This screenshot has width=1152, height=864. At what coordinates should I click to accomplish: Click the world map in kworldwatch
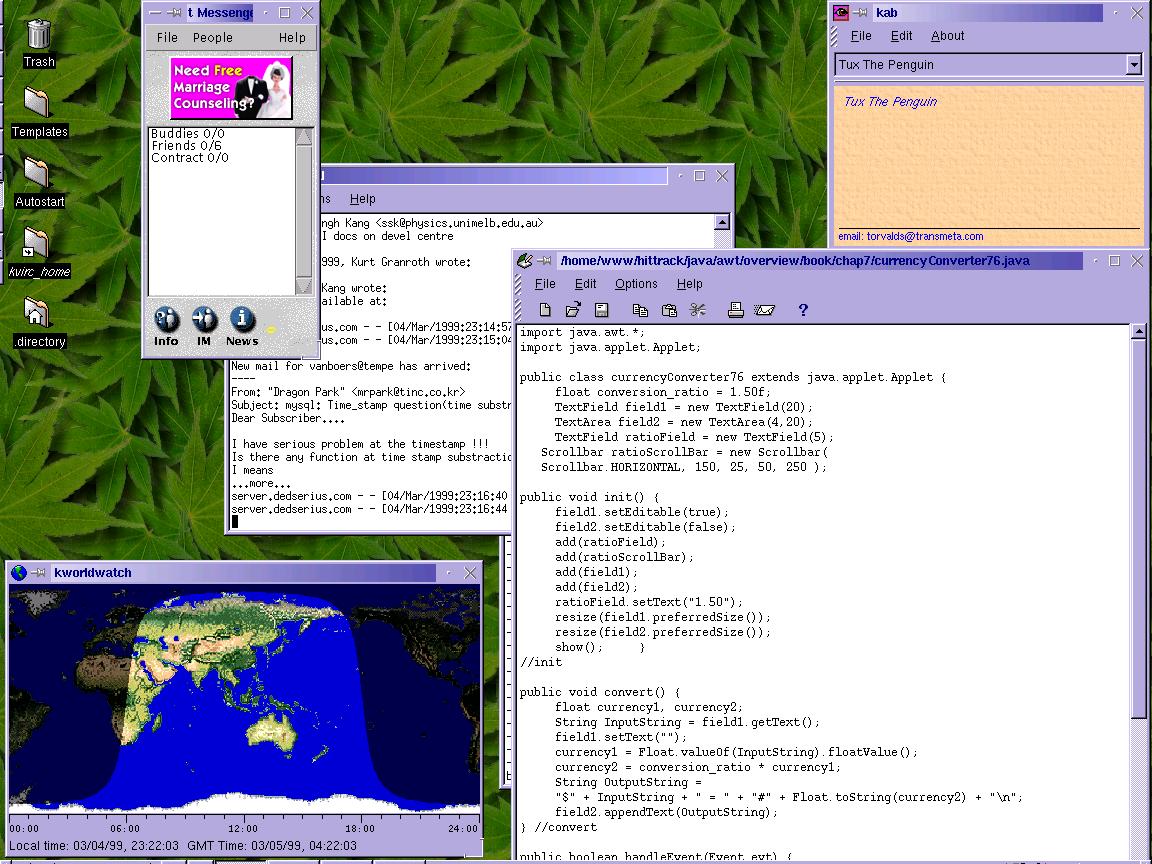244,699
